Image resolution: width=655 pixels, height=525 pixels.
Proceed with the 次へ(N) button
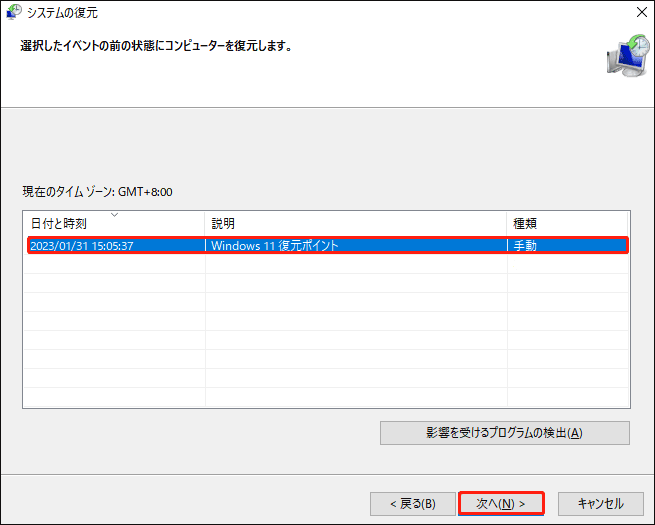point(501,503)
